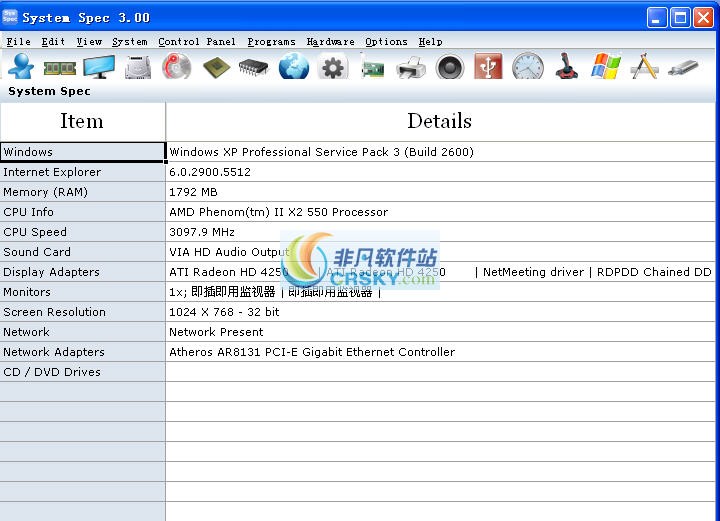Viewport: 720px width, 521px height.
Task: Select the Network item row
Action: tap(83, 332)
